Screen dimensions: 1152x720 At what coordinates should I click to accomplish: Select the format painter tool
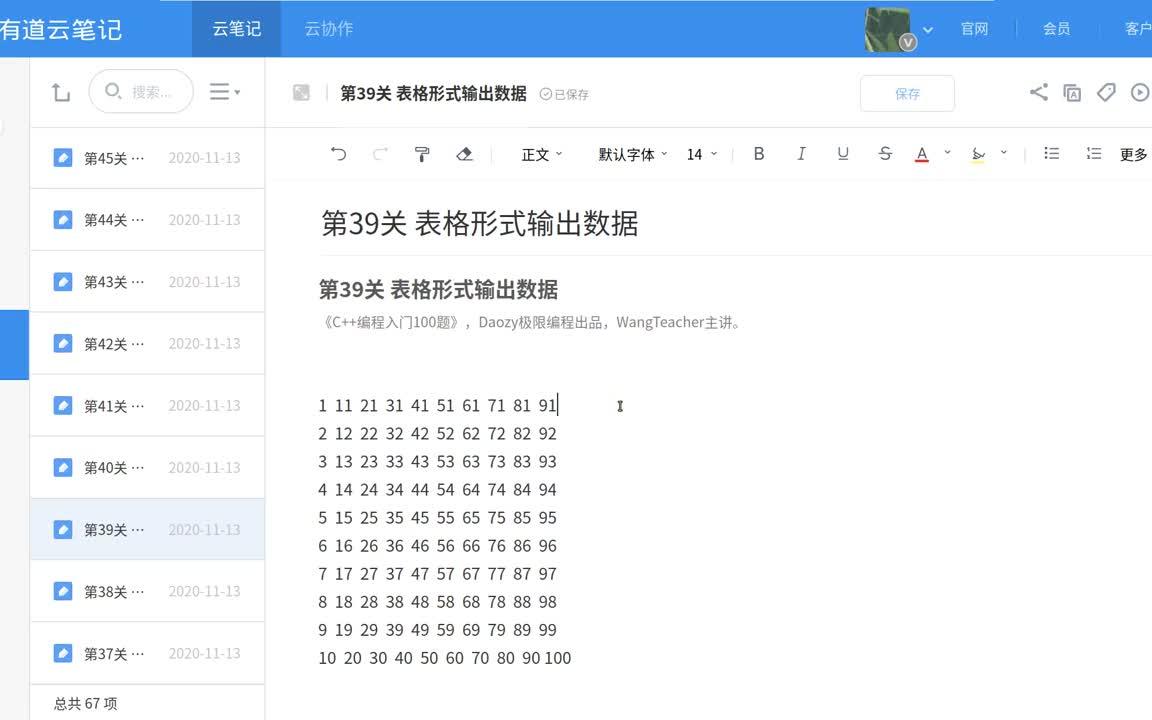pos(422,153)
